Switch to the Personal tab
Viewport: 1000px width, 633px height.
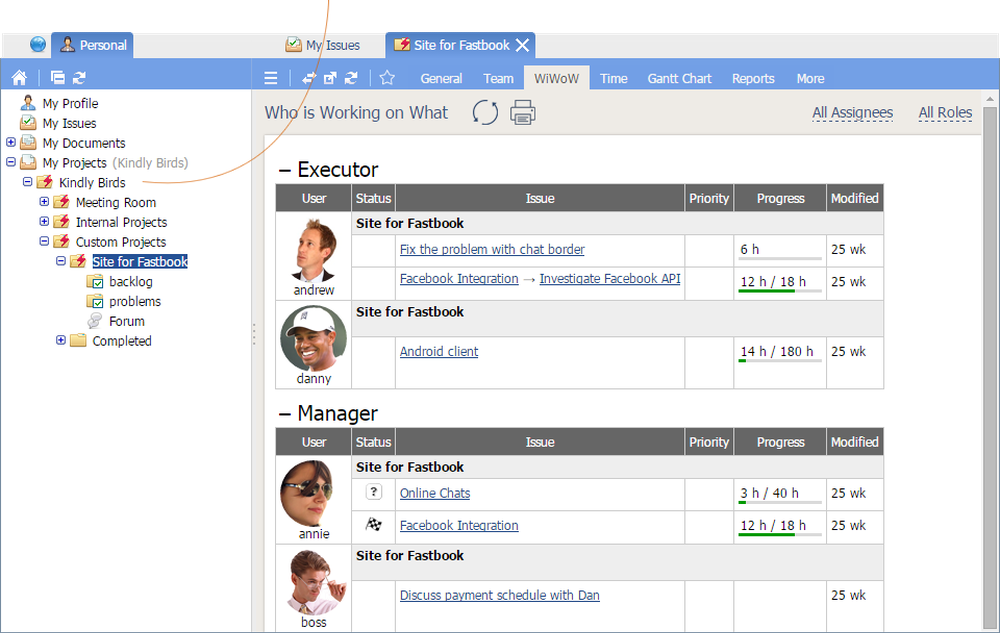(x=92, y=45)
